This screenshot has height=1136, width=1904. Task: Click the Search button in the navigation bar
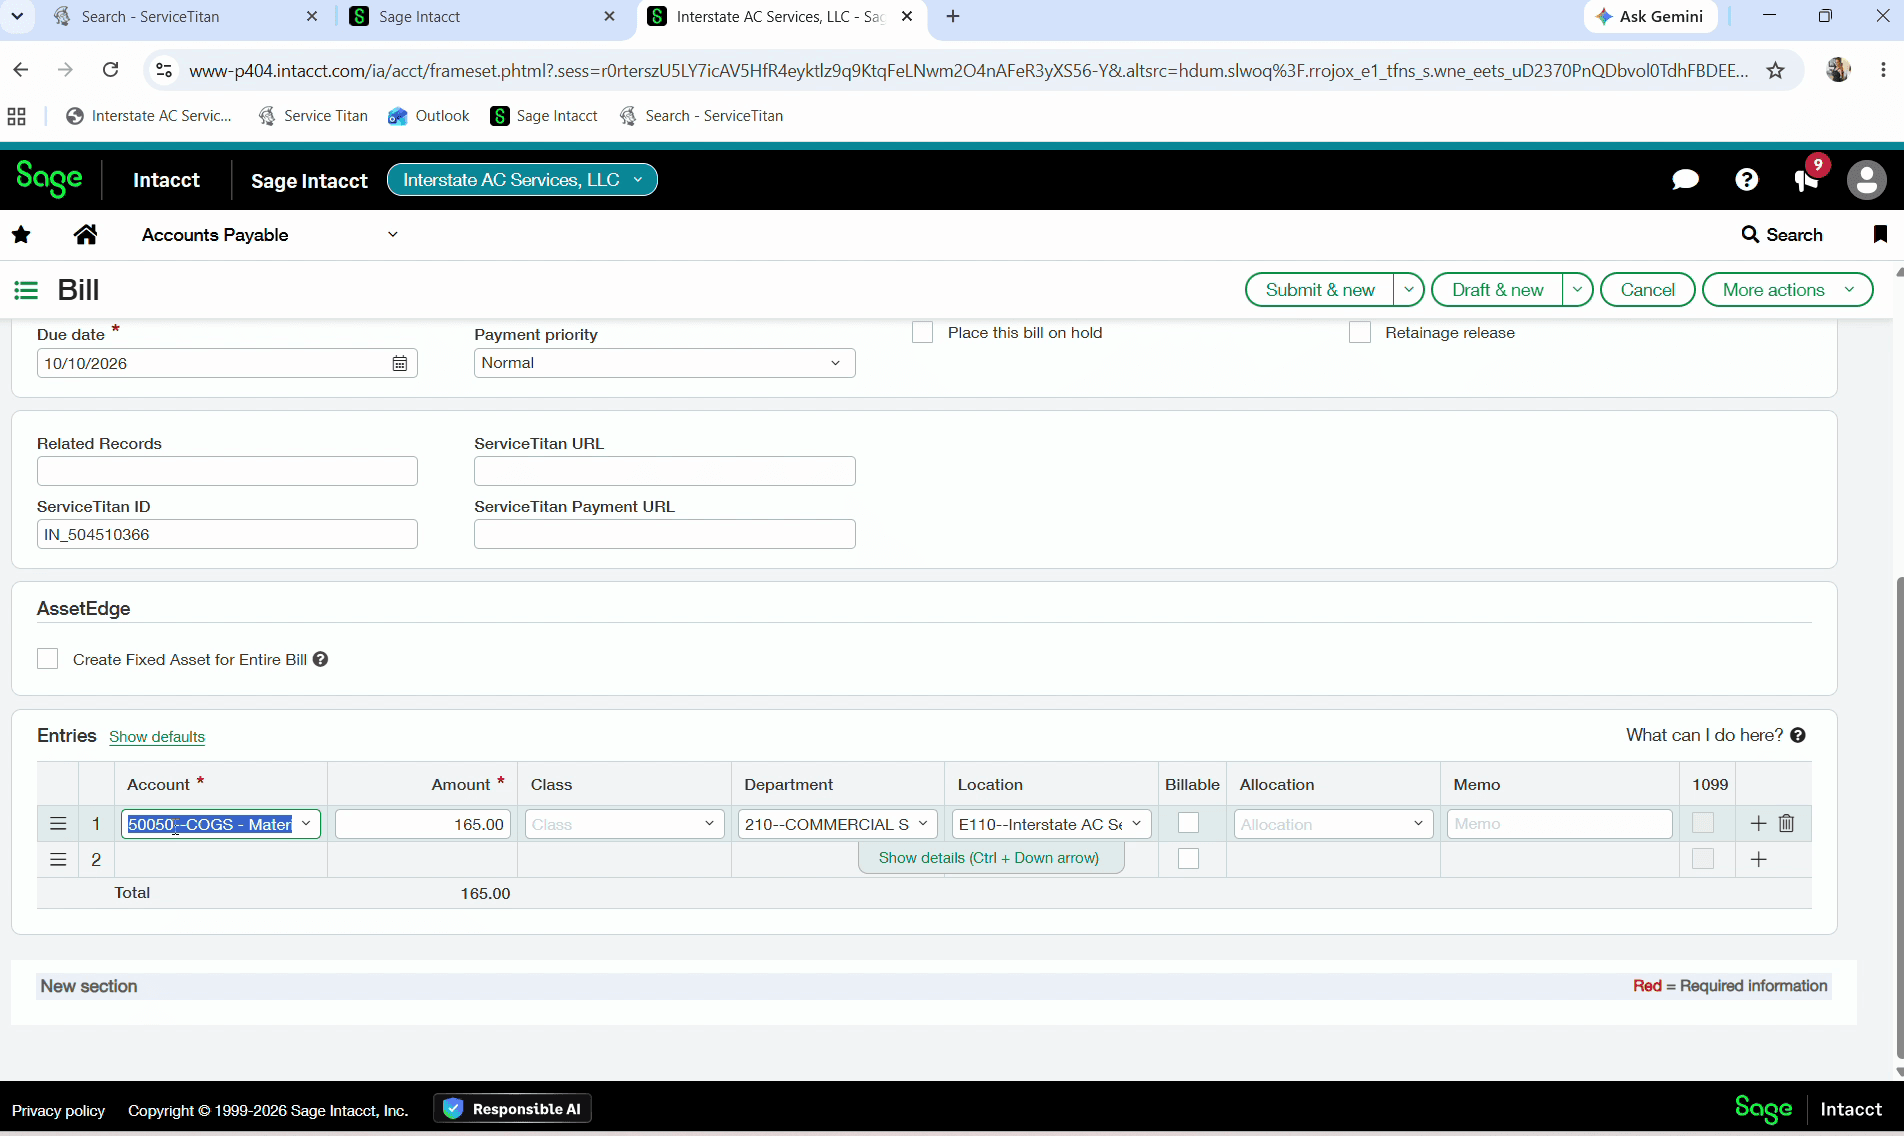1782,235
